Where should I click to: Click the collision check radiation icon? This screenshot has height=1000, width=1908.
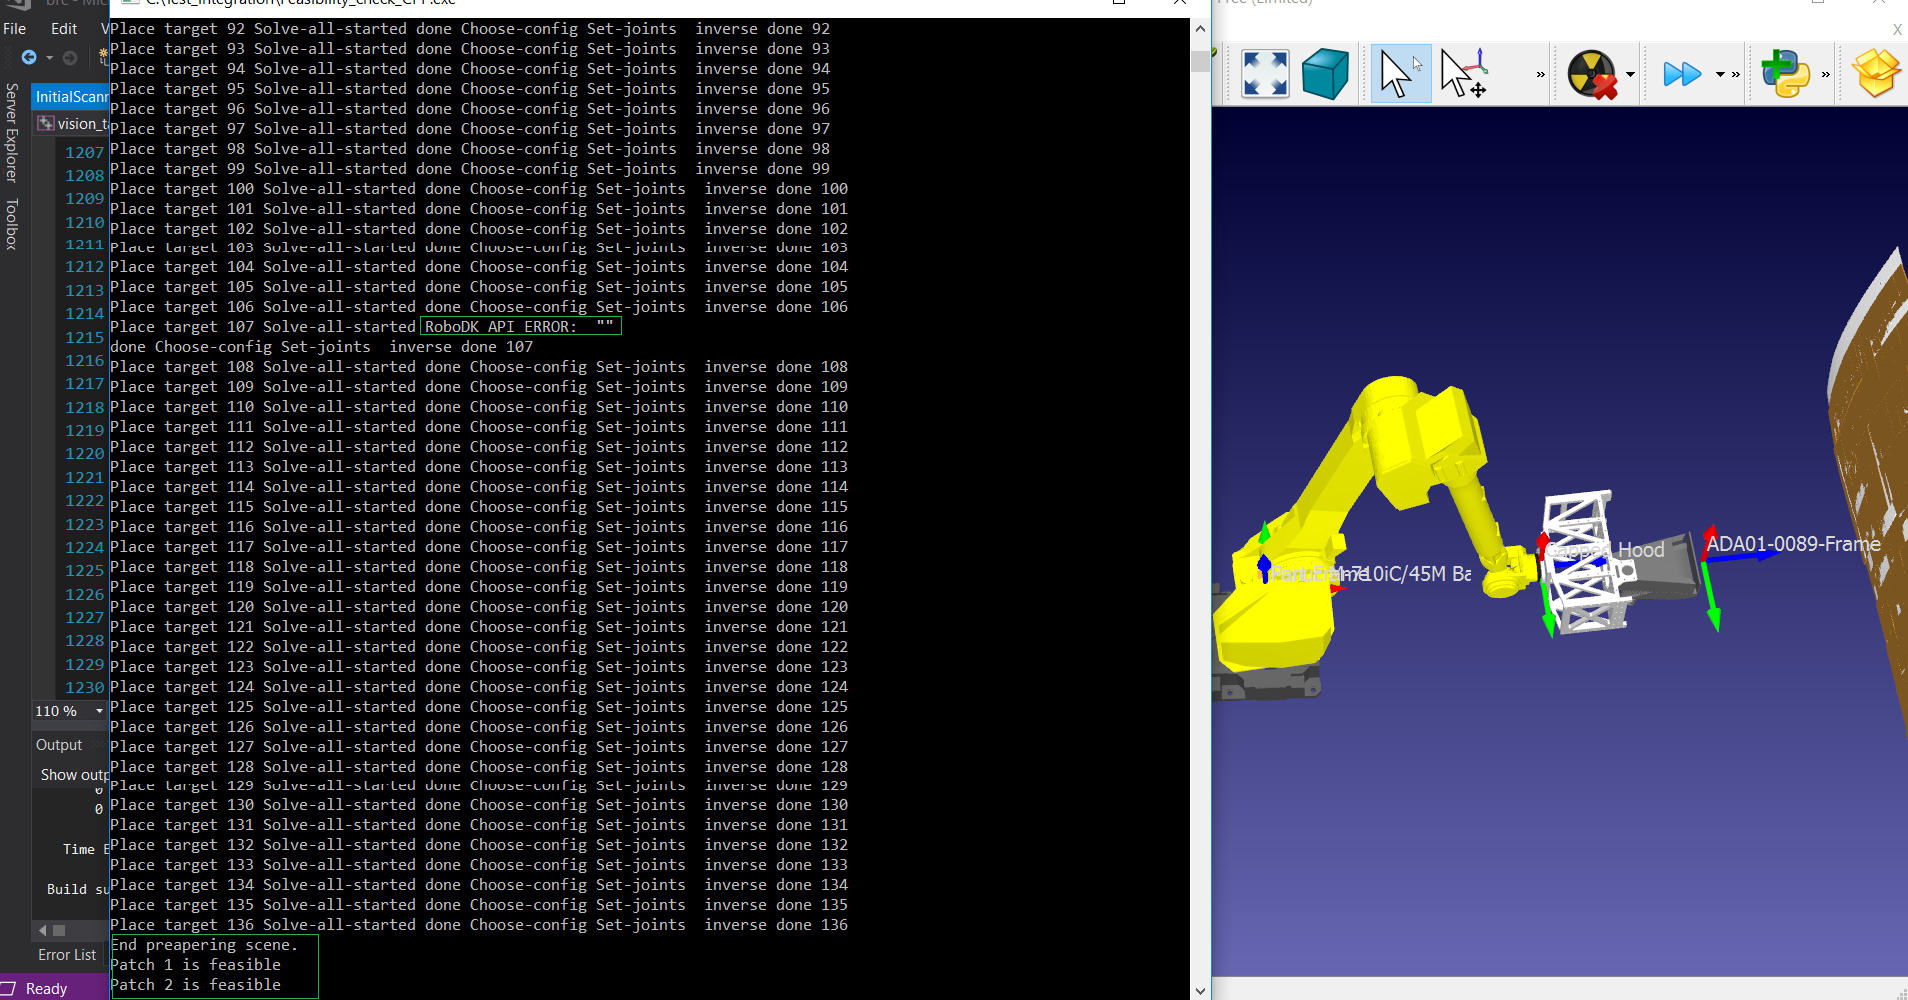pyautogui.click(x=1591, y=74)
